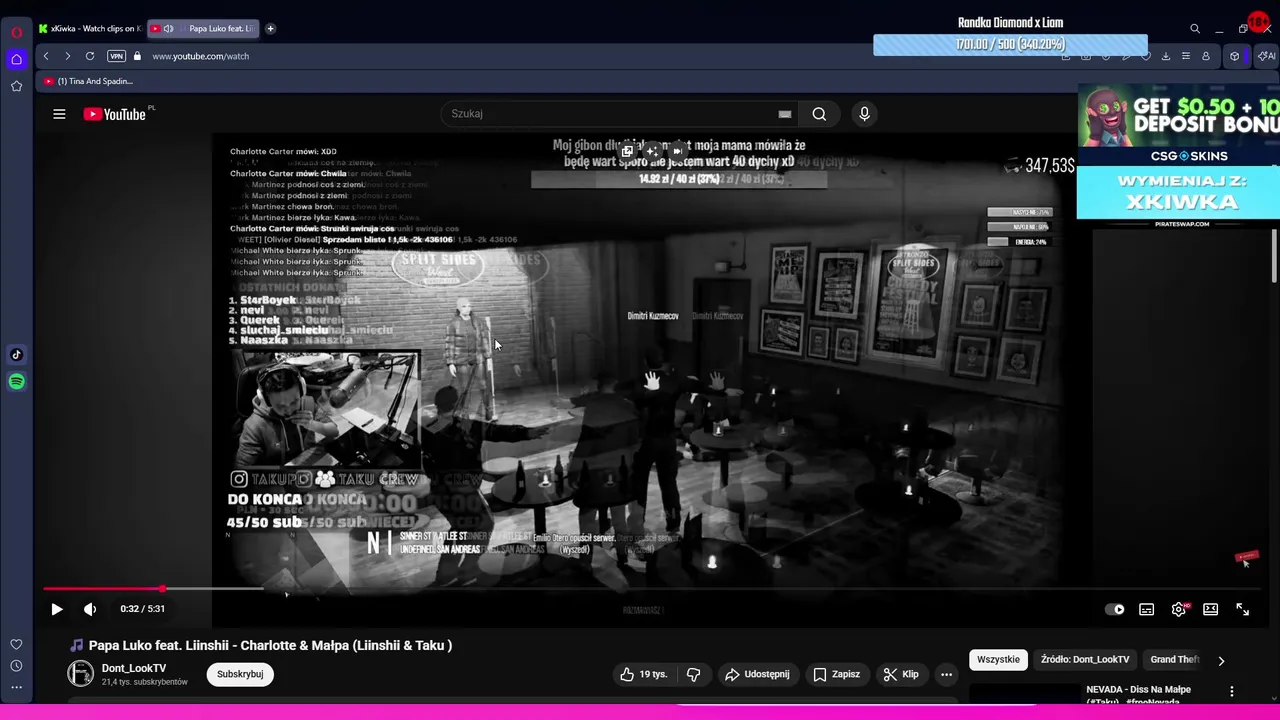Viewport: 1280px width, 720px height.
Task: Open the Dont_LookTV channel avatar
Action: coord(80,674)
